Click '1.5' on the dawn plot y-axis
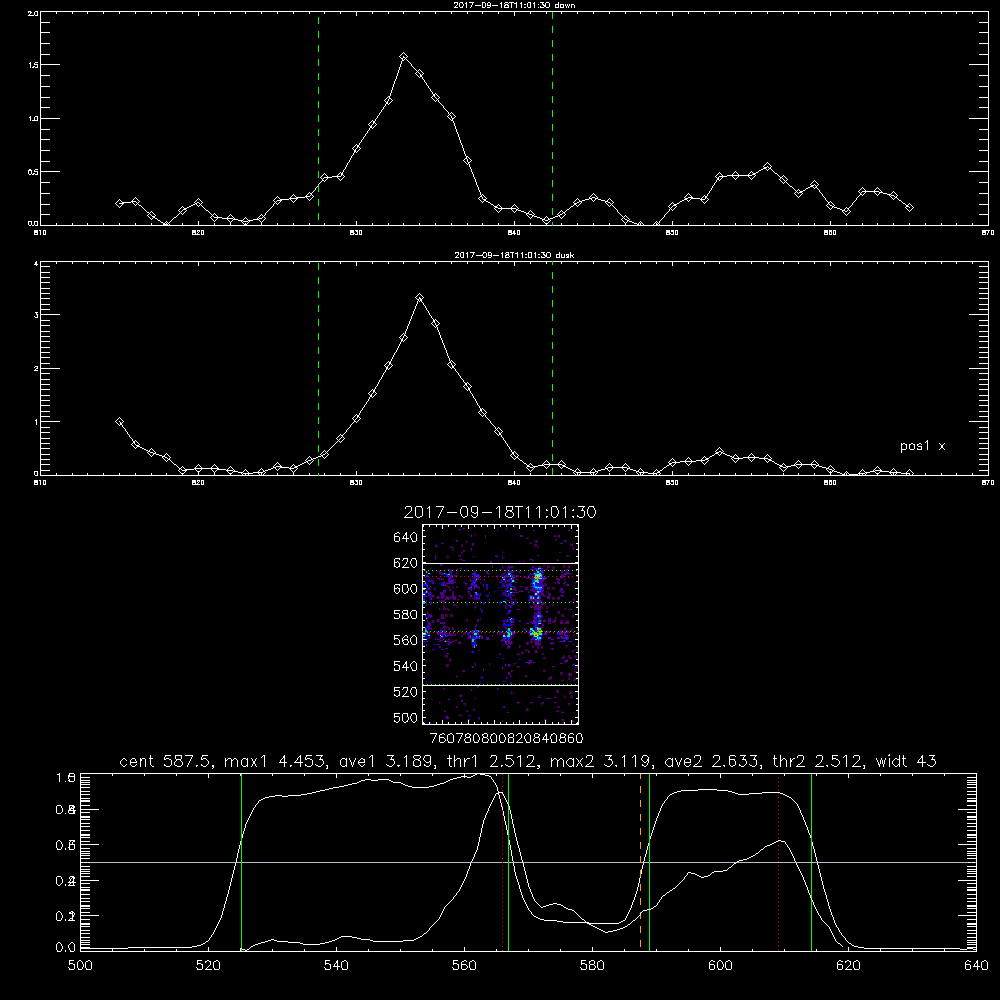The height and width of the screenshot is (1000, 1000). point(34,65)
